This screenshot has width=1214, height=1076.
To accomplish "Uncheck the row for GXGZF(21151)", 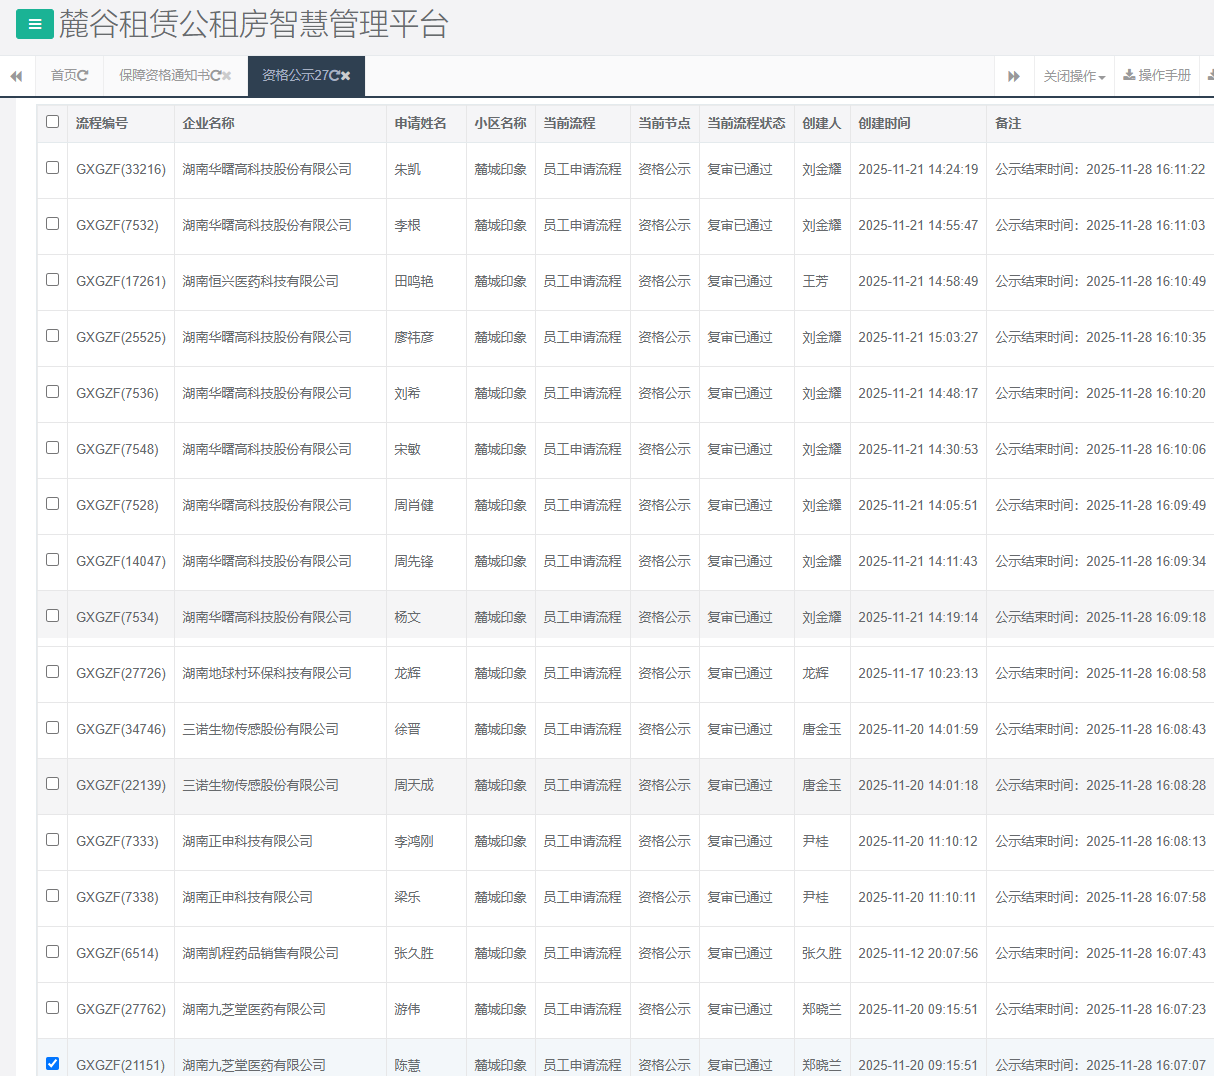I will pos(53,1064).
